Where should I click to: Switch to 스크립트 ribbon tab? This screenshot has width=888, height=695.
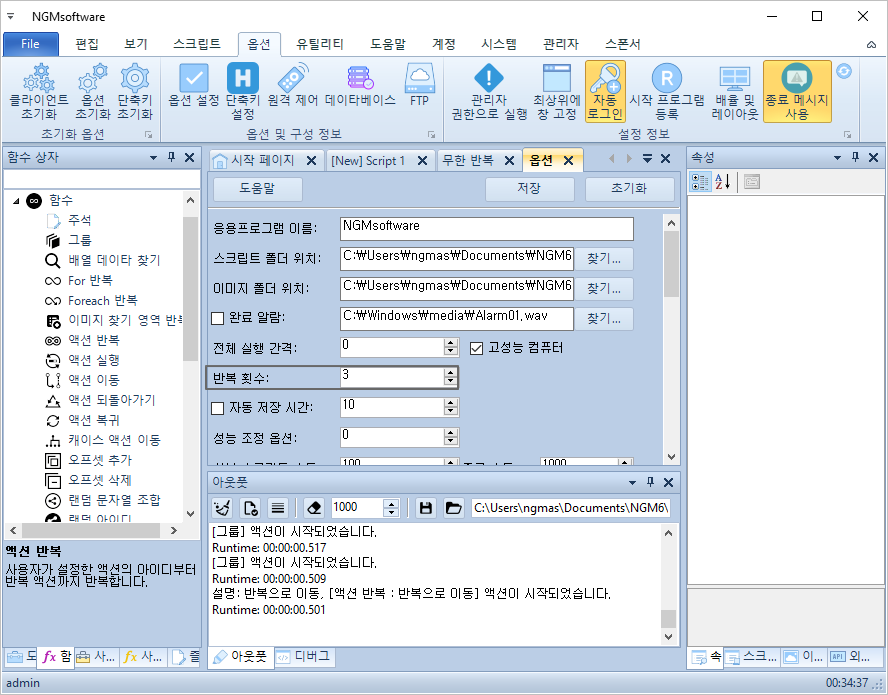tap(197, 44)
